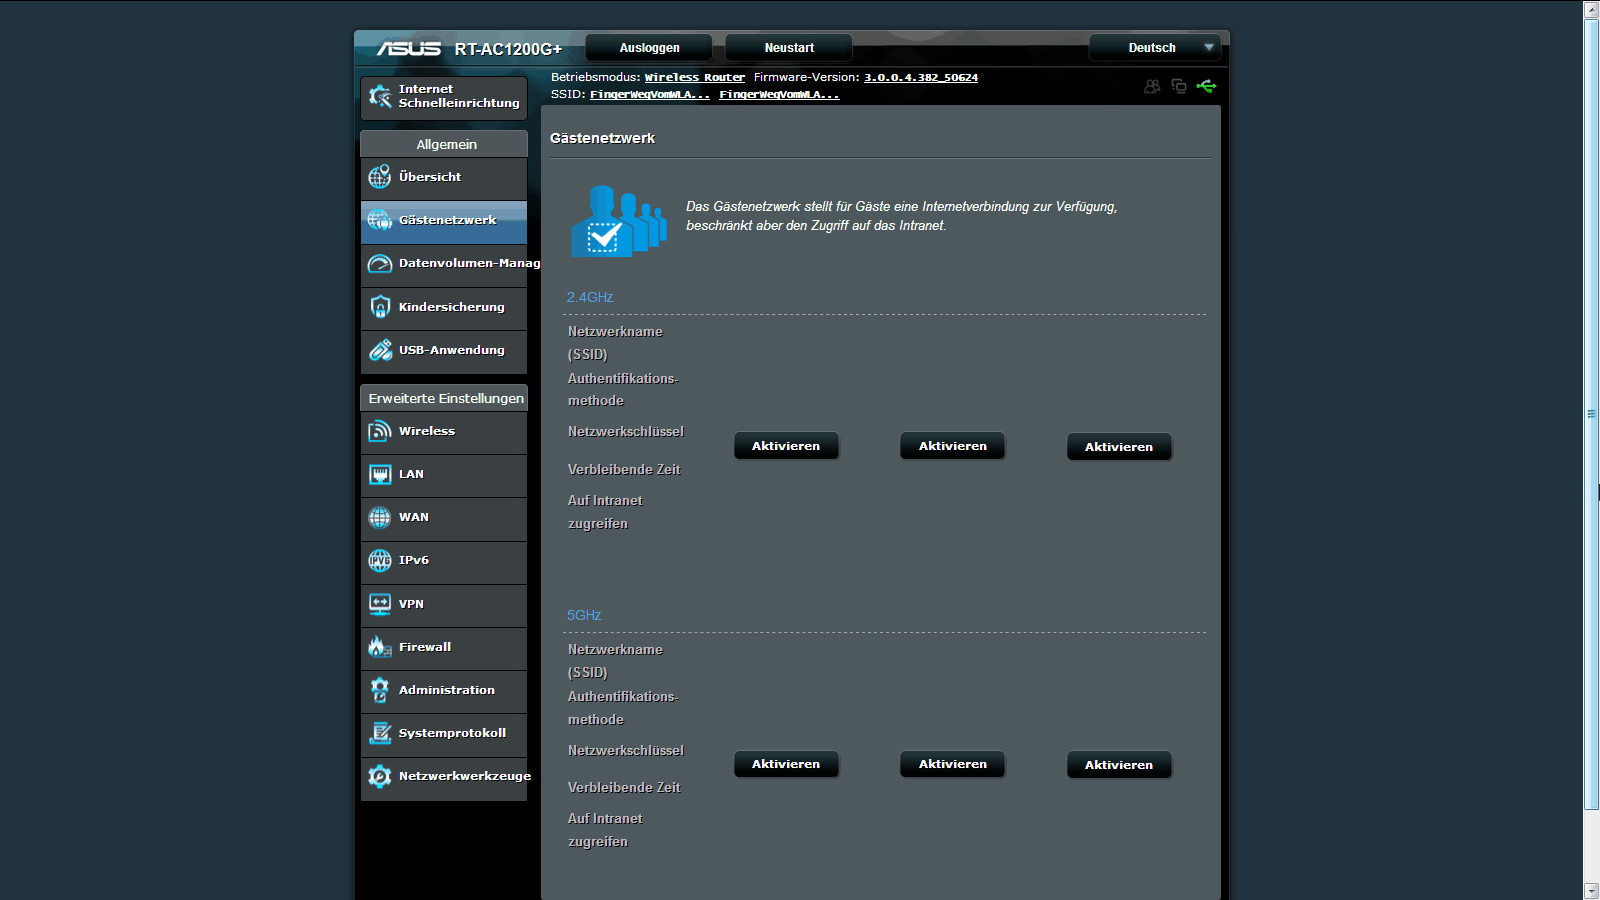Screen dimensions: 1600x900
Task: Click the guest users status icon in header
Action: click(1152, 86)
